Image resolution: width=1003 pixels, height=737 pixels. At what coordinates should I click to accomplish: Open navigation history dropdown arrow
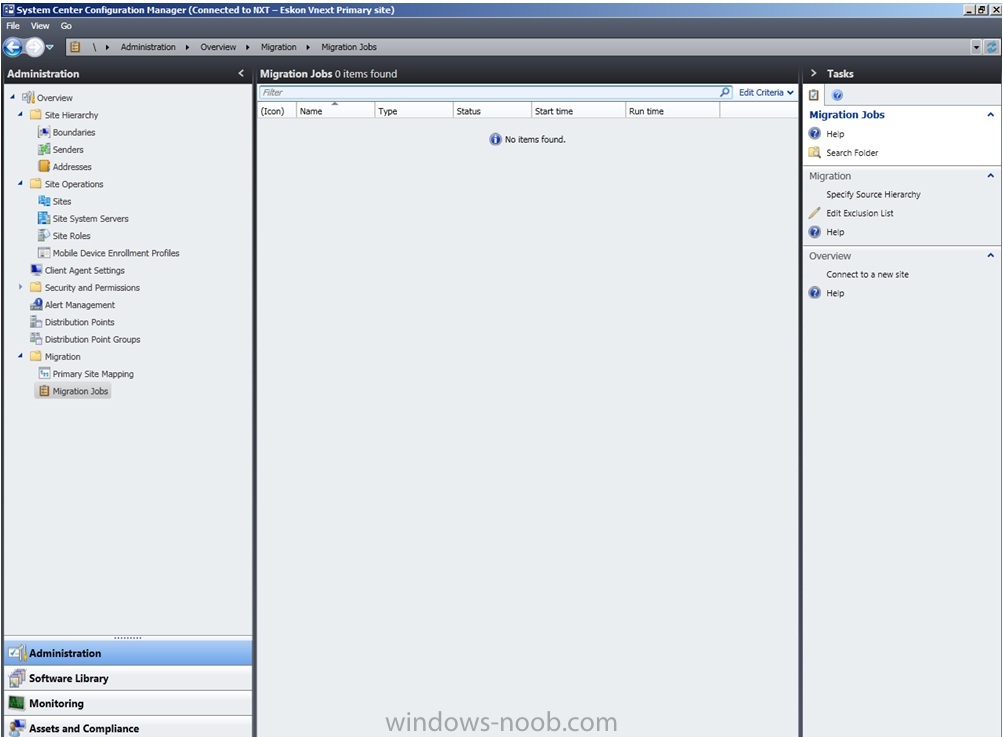[x=50, y=47]
